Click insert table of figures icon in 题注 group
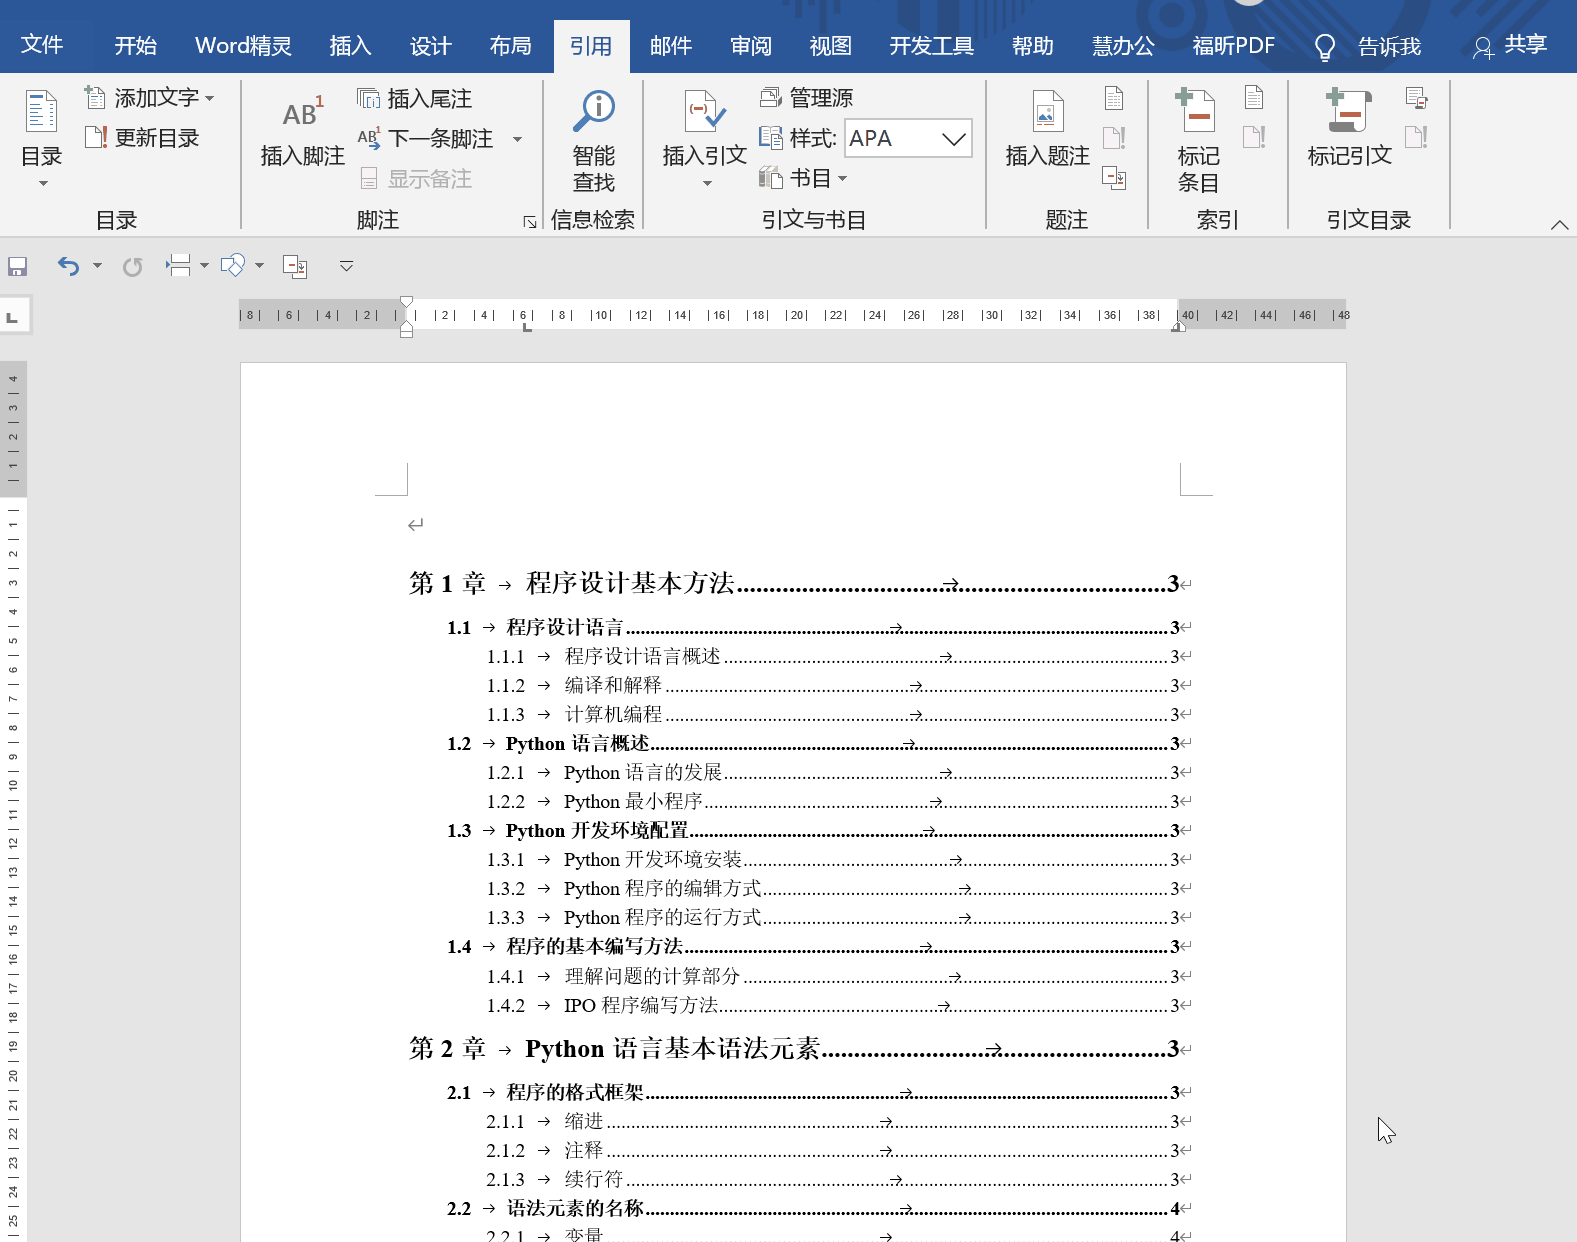This screenshot has height=1242, width=1577. click(1114, 98)
